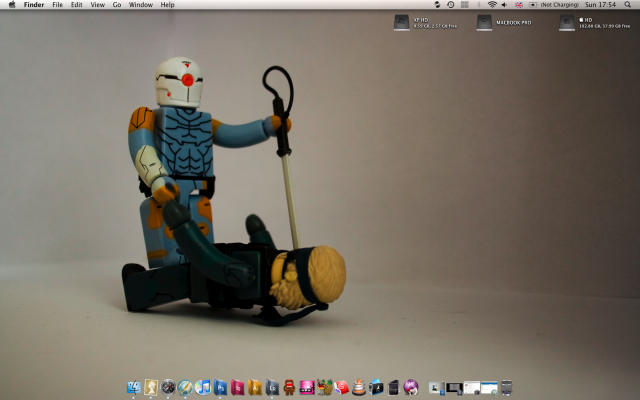Open minimized white document window in Dock
The image size is (640, 400).
pyautogui.click(x=471, y=388)
